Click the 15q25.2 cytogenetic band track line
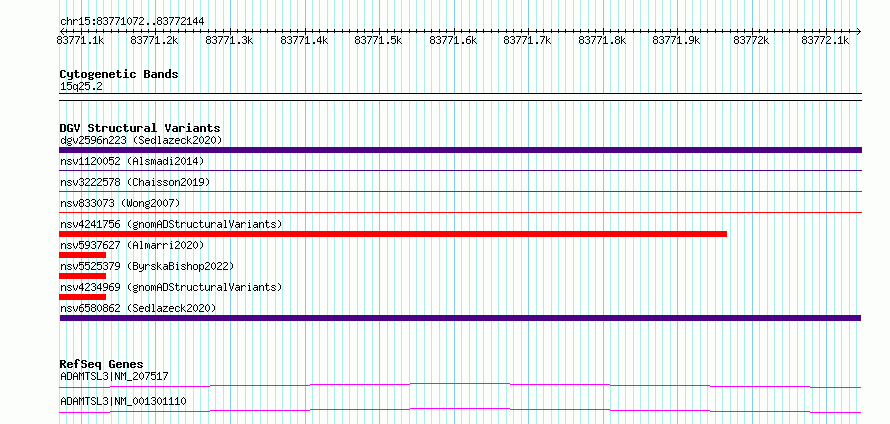 pos(460,97)
